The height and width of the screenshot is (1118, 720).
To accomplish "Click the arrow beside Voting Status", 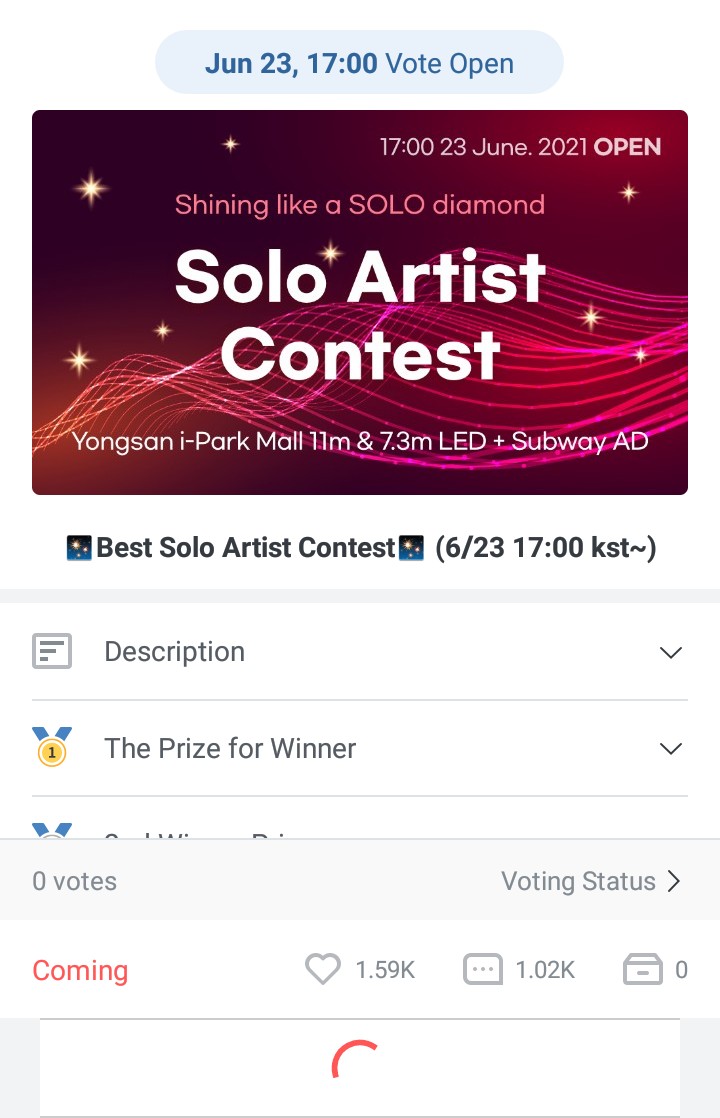I will [x=674, y=881].
